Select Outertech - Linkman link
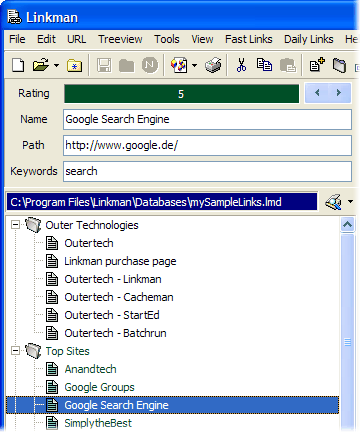Image resolution: width=360 pixels, height=433 pixels. click(113, 279)
